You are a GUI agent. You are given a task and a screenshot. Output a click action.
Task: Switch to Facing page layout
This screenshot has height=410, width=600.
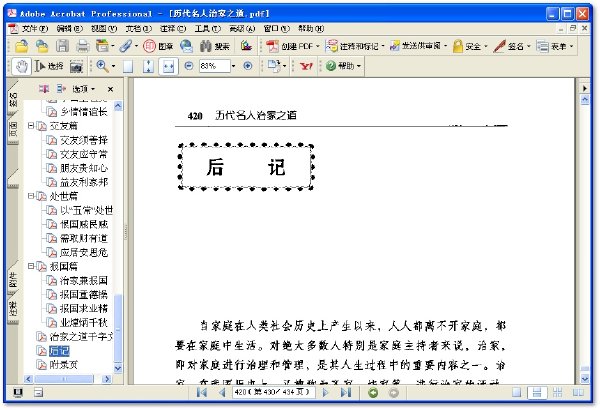click(x=578, y=392)
